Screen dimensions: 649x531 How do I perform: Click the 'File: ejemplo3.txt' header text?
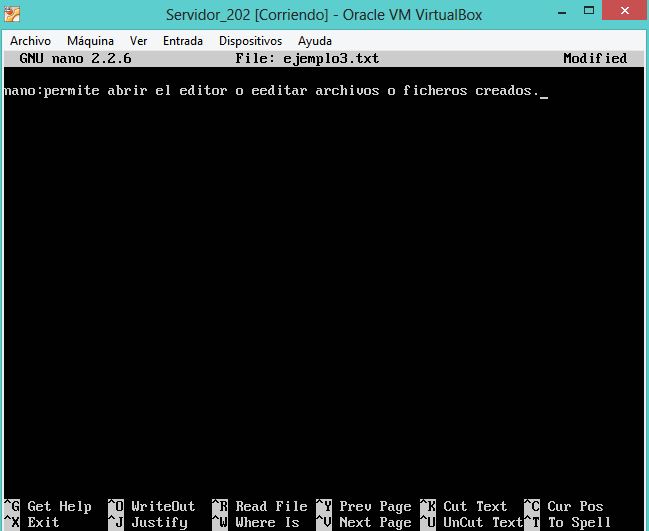point(307,59)
